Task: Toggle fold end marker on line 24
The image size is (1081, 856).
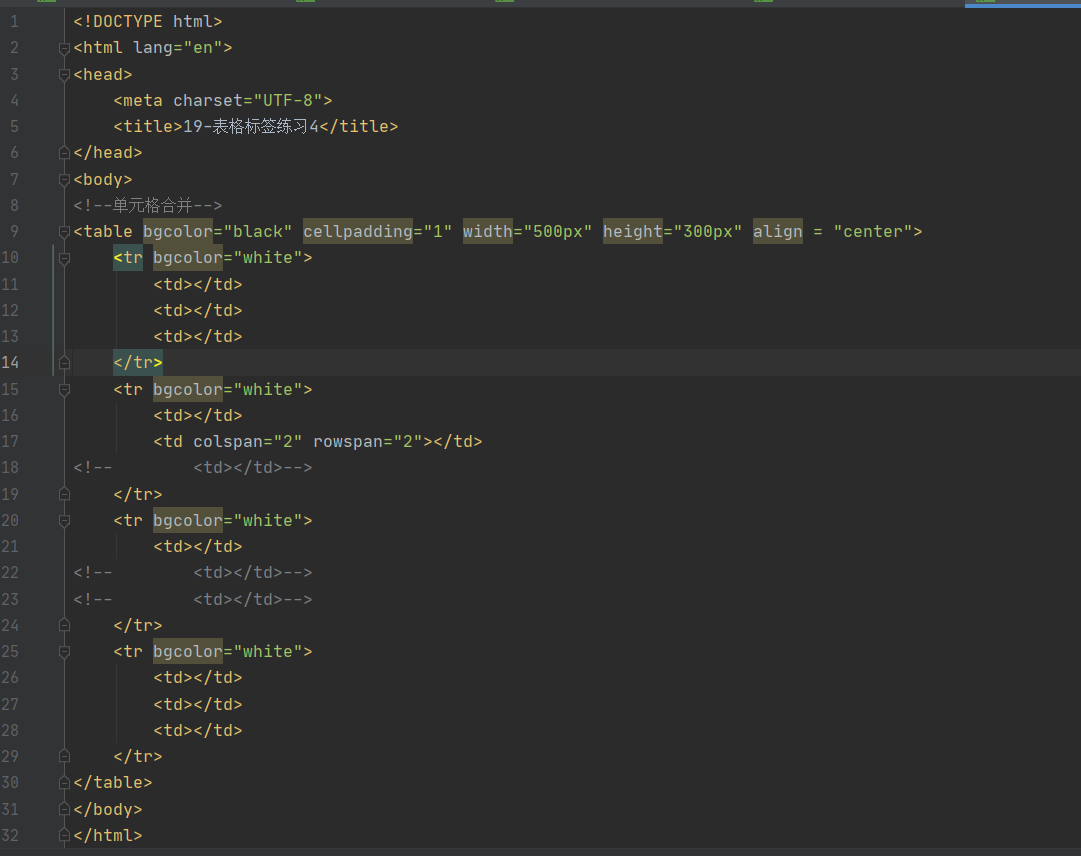Action: (x=64, y=625)
